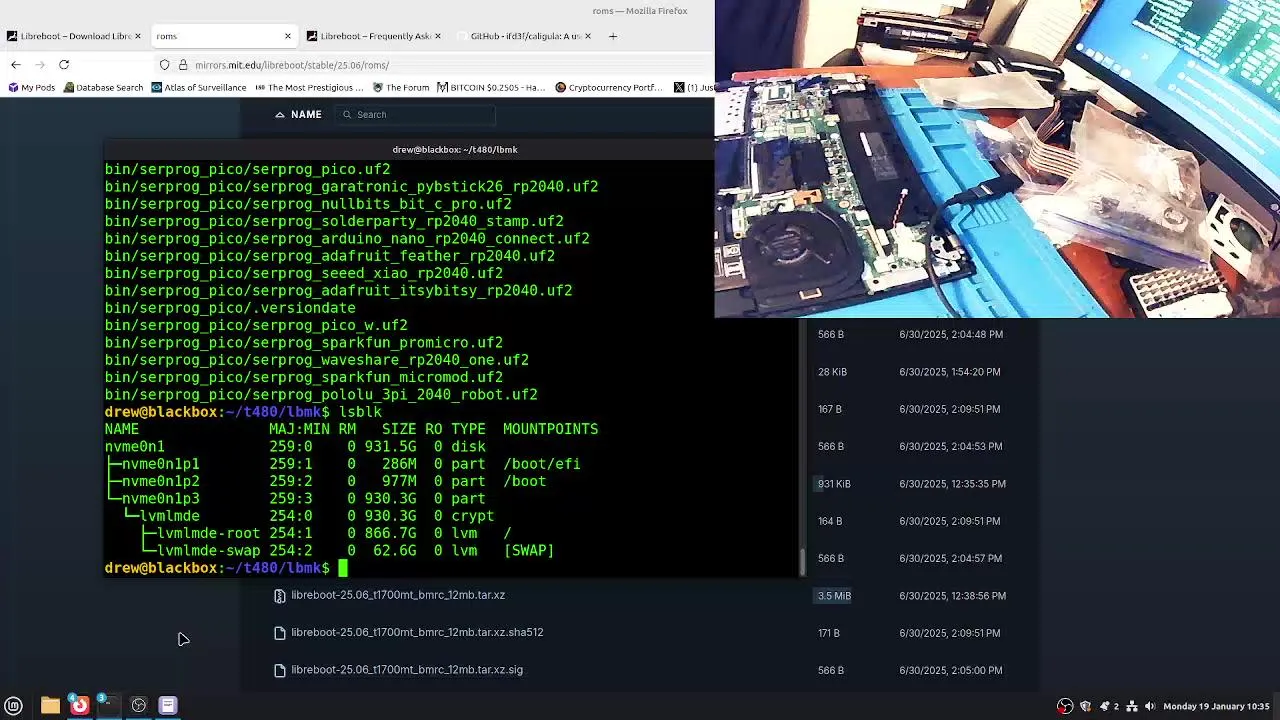
Task: Open BITCOIN $0.2505 bookmark
Action: tap(490, 87)
